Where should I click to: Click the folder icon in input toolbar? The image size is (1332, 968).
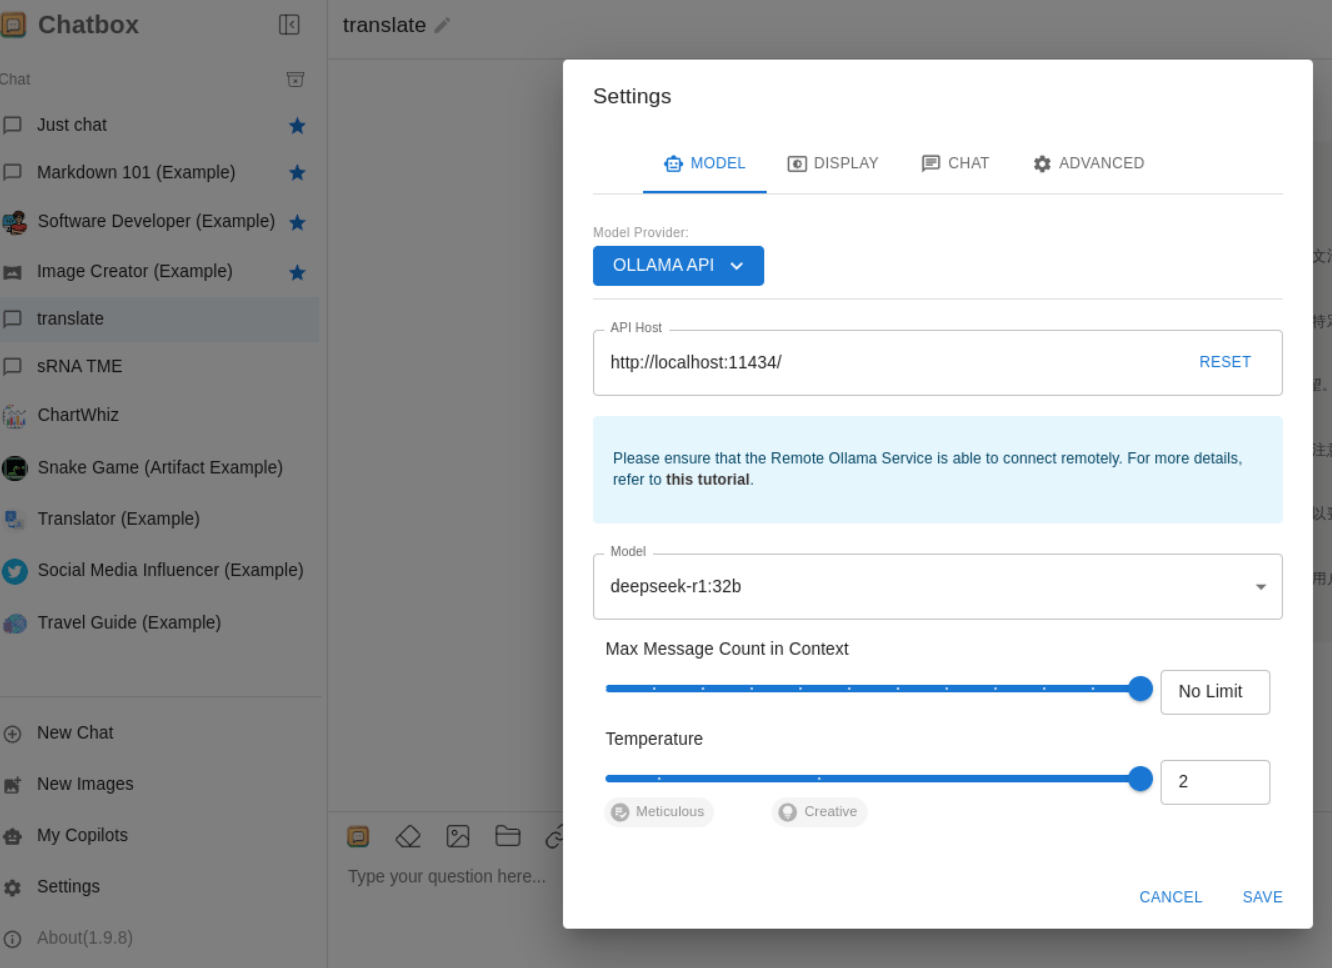pos(508,836)
